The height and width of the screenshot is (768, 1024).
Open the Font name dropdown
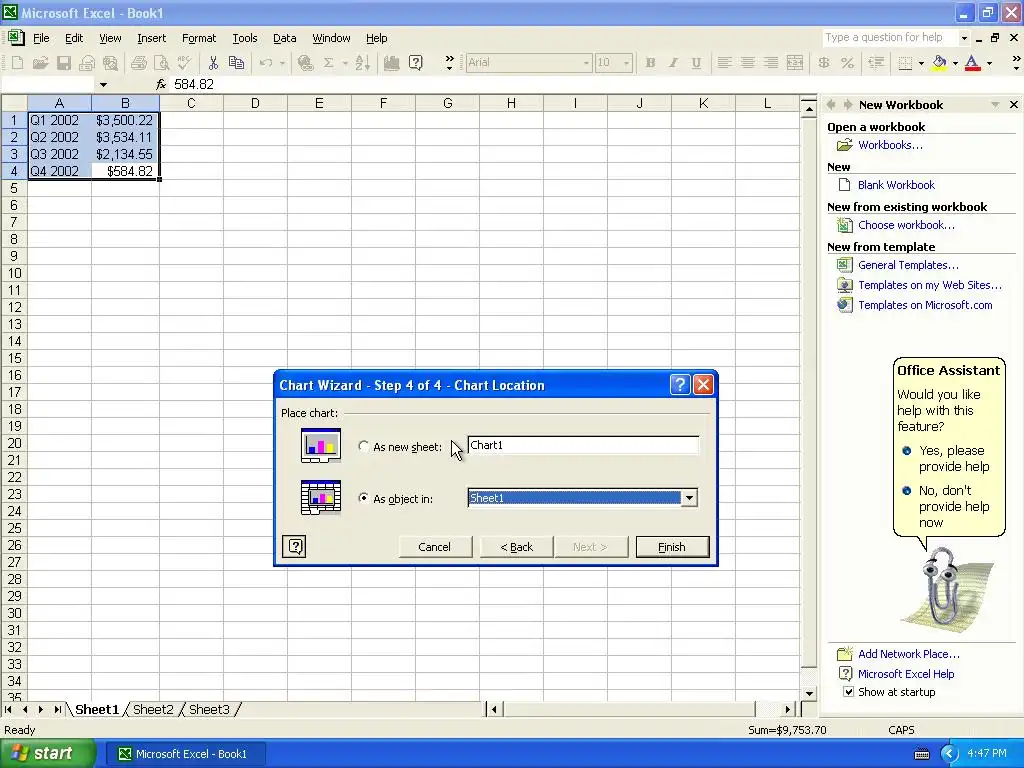click(x=586, y=63)
